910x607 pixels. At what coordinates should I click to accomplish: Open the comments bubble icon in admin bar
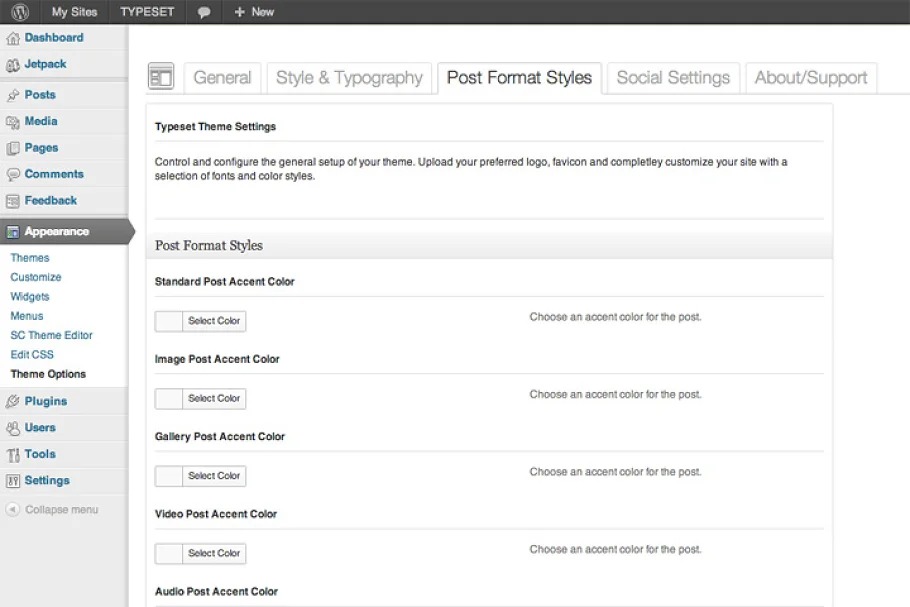click(204, 12)
